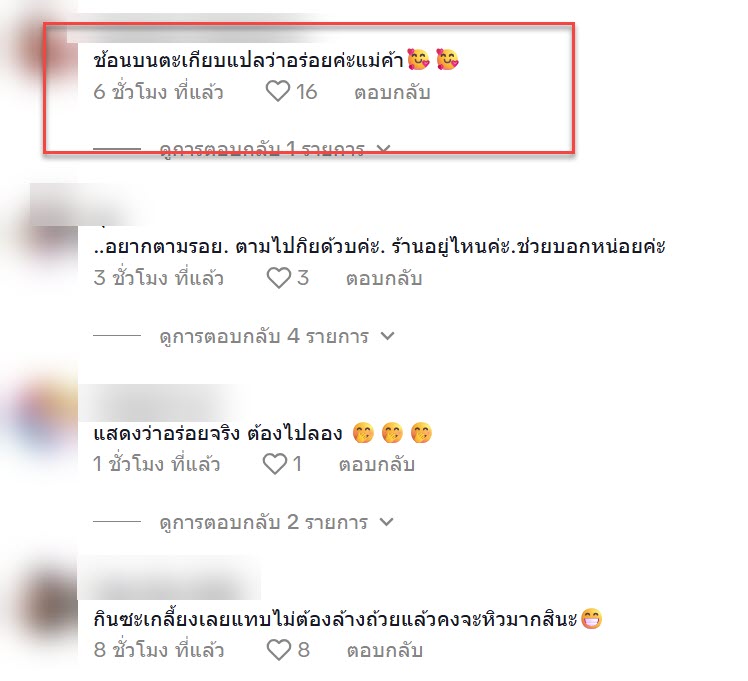
Task: Like the comment posted 8 hours ago
Action: pyautogui.click(x=279, y=650)
